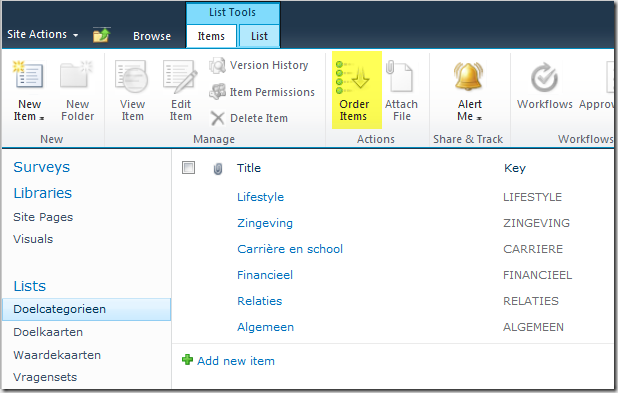Click the attachment paperclip column header
This screenshot has height=393, width=618.
(218, 169)
